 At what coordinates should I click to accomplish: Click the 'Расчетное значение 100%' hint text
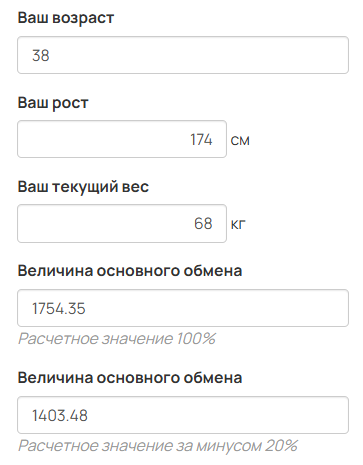click(117, 339)
